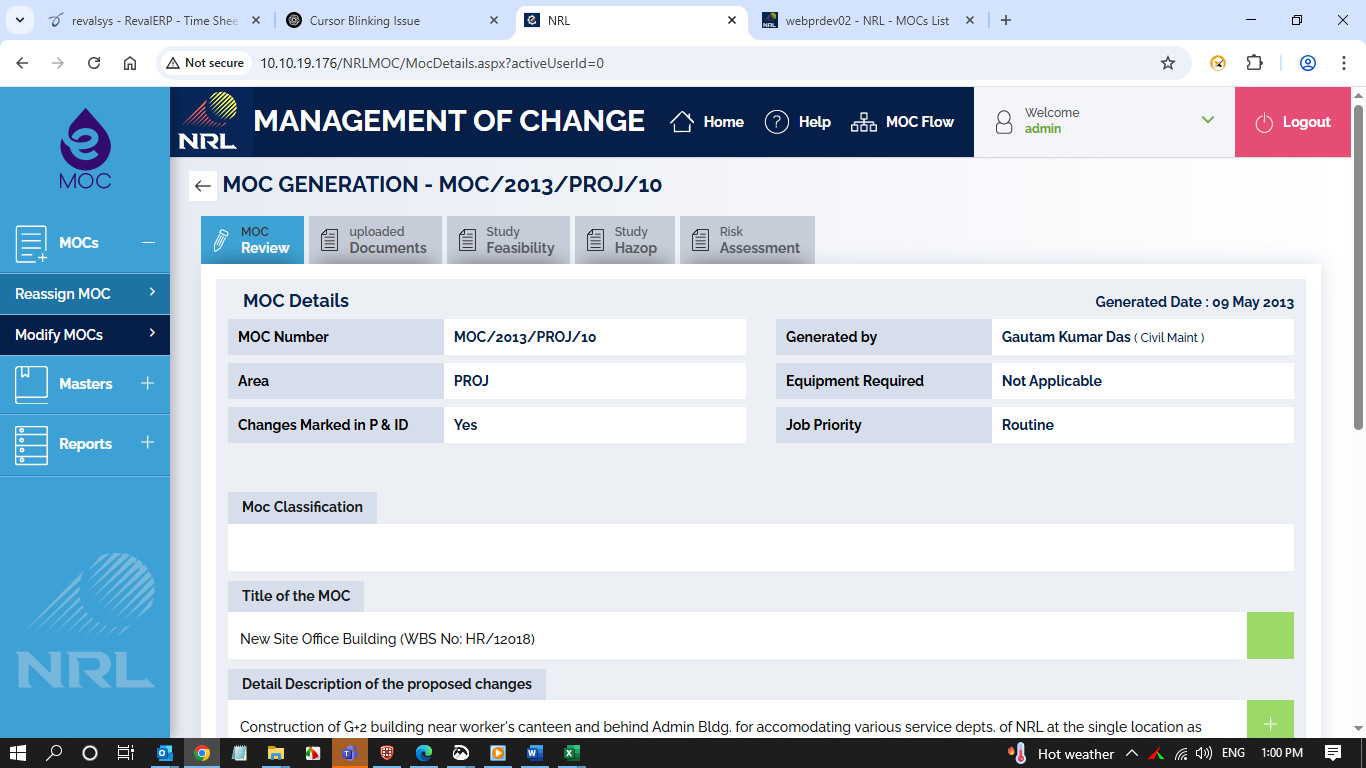
Task: Expand the Reports sidebar section
Action: pos(148,443)
